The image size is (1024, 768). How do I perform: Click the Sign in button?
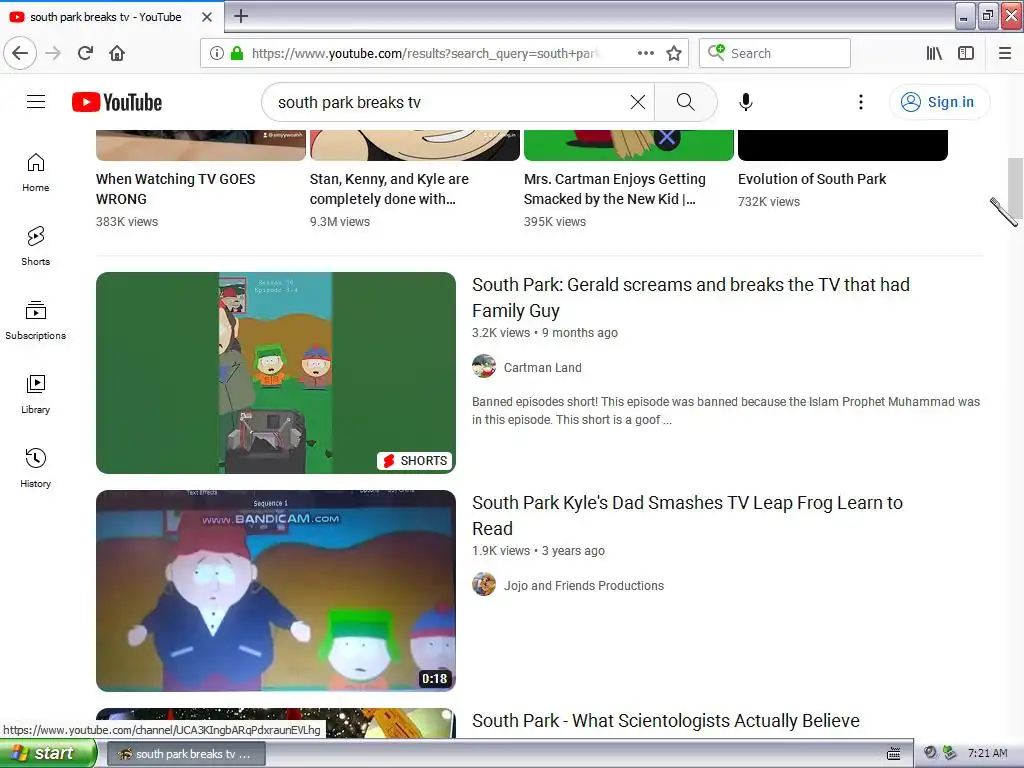pos(939,103)
